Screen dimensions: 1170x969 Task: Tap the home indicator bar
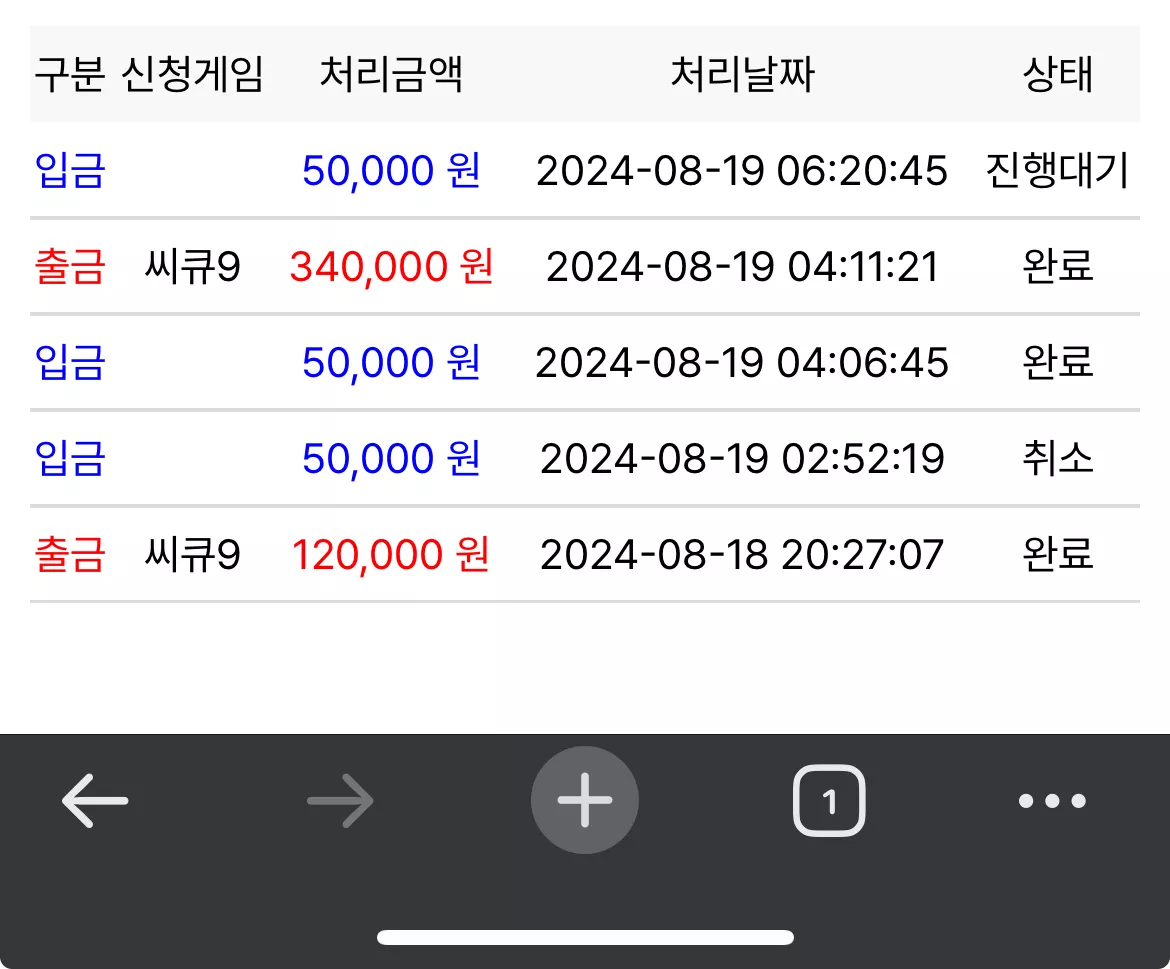[585, 938]
